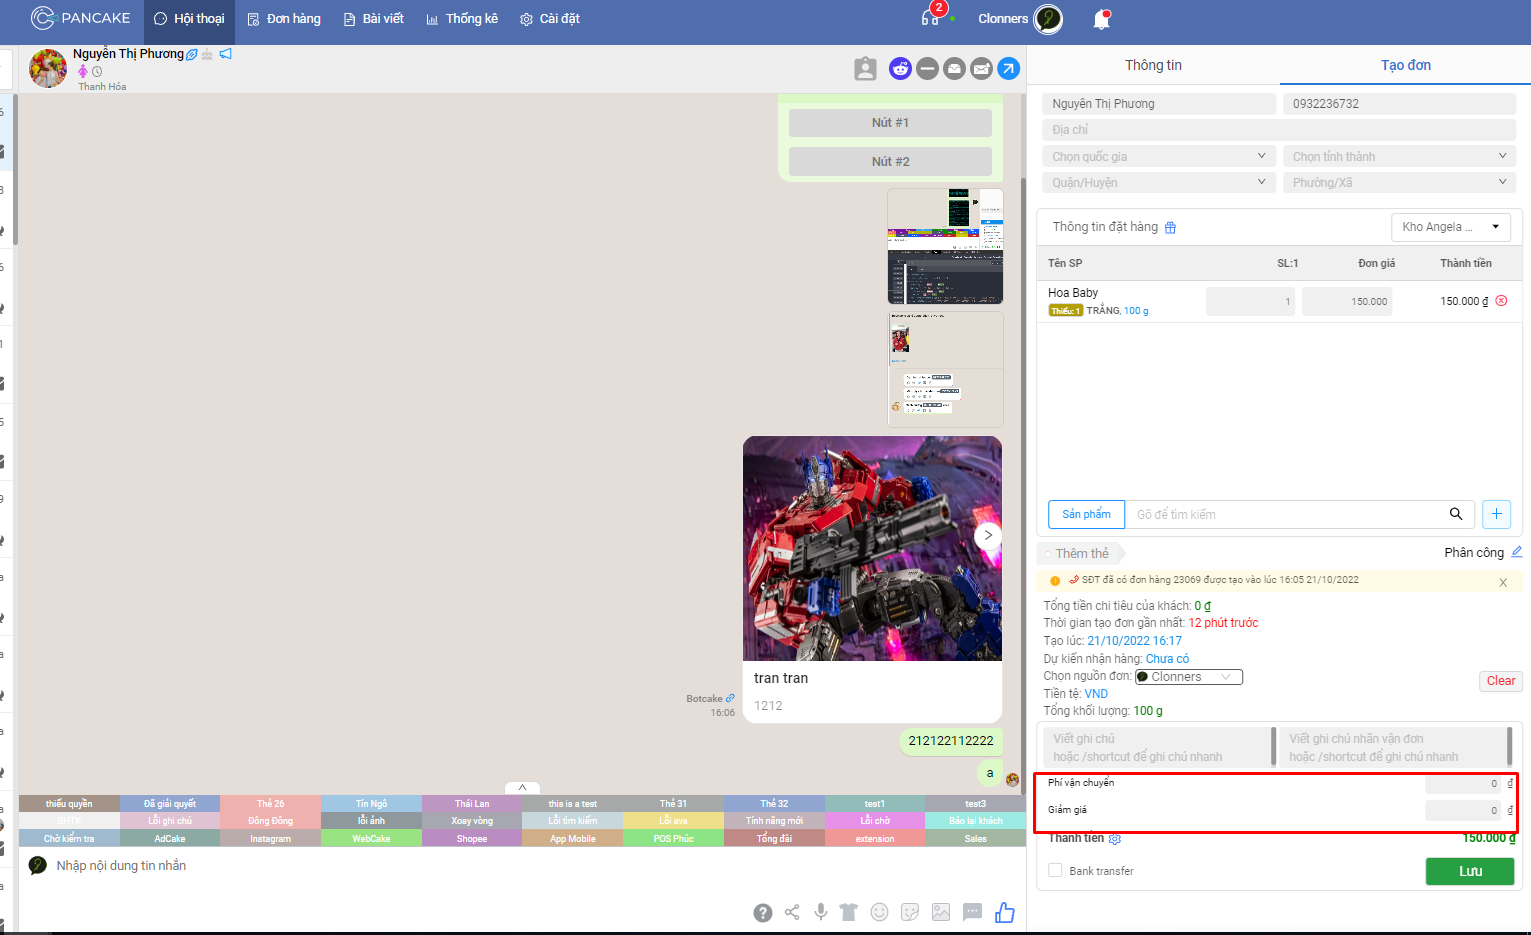The height and width of the screenshot is (935, 1531).
Task: Open the notifications bell
Action: click(1101, 19)
